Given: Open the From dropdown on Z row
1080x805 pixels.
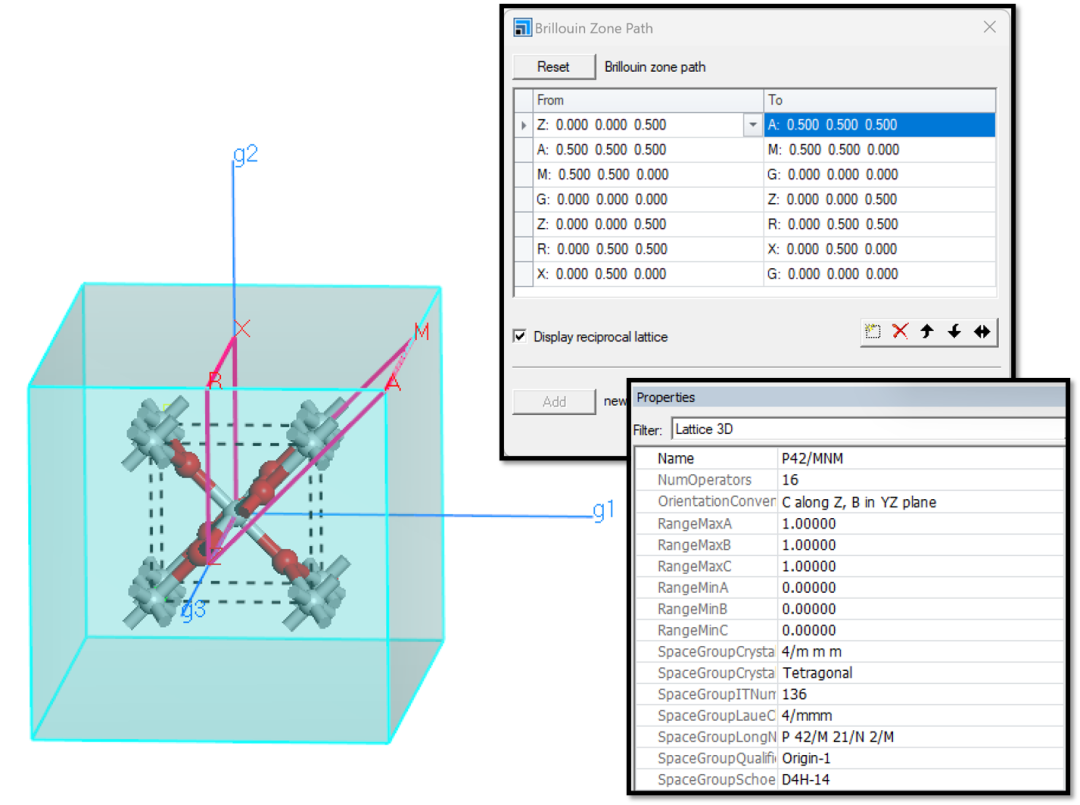Looking at the screenshot, I should point(752,125).
